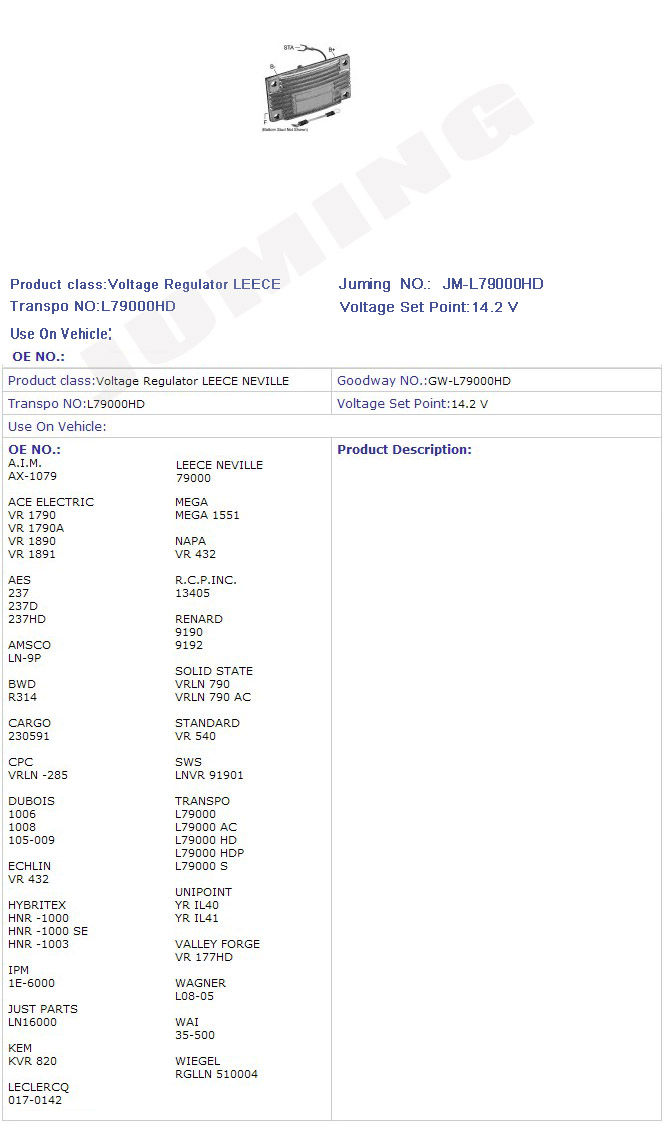Click the table cell 'Transpo NO:L79000HD'
This screenshot has width=668, height=1124.
coord(167,404)
